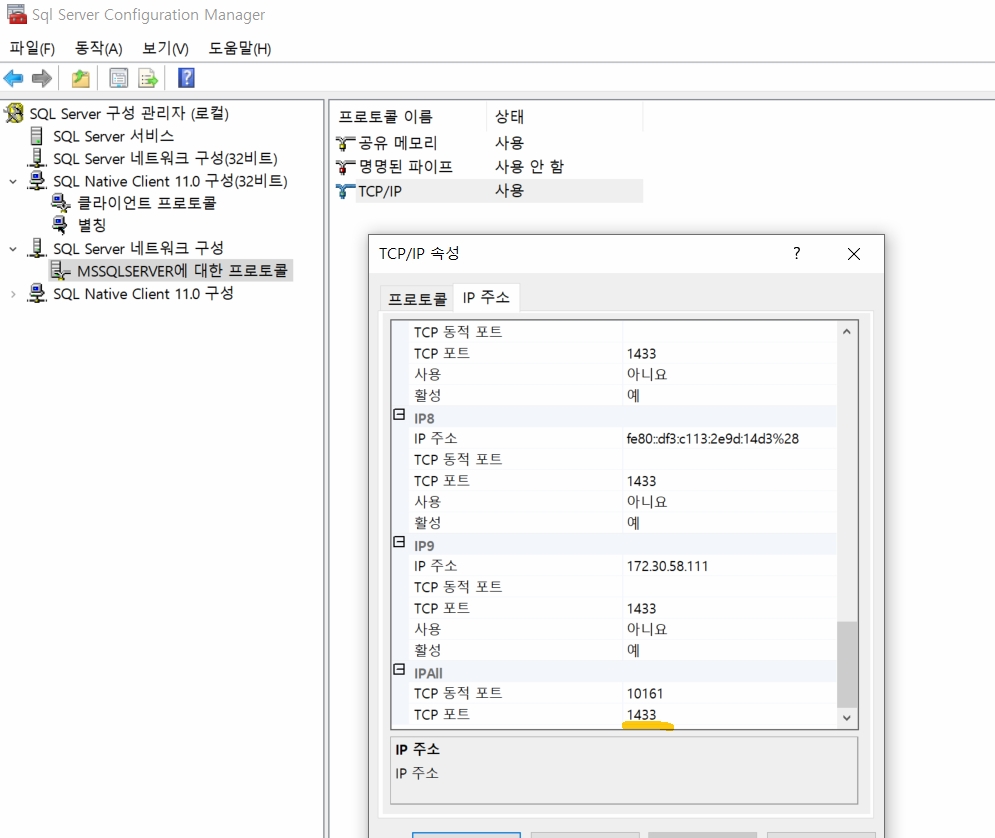Image resolution: width=995 pixels, height=838 pixels.
Task: Click the IP8 TCP 포트 value 1433
Action: (x=641, y=481)
